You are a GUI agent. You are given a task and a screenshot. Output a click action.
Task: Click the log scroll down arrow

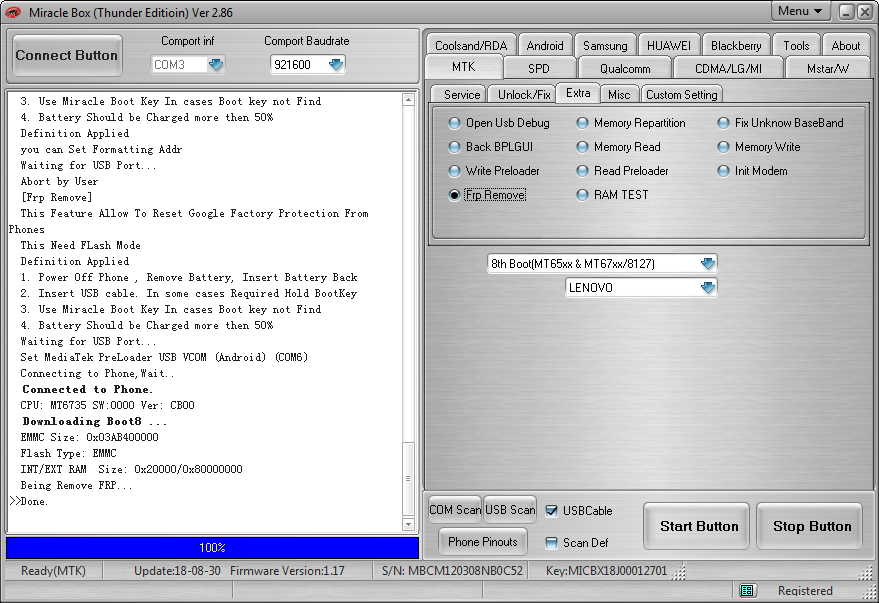408,525
